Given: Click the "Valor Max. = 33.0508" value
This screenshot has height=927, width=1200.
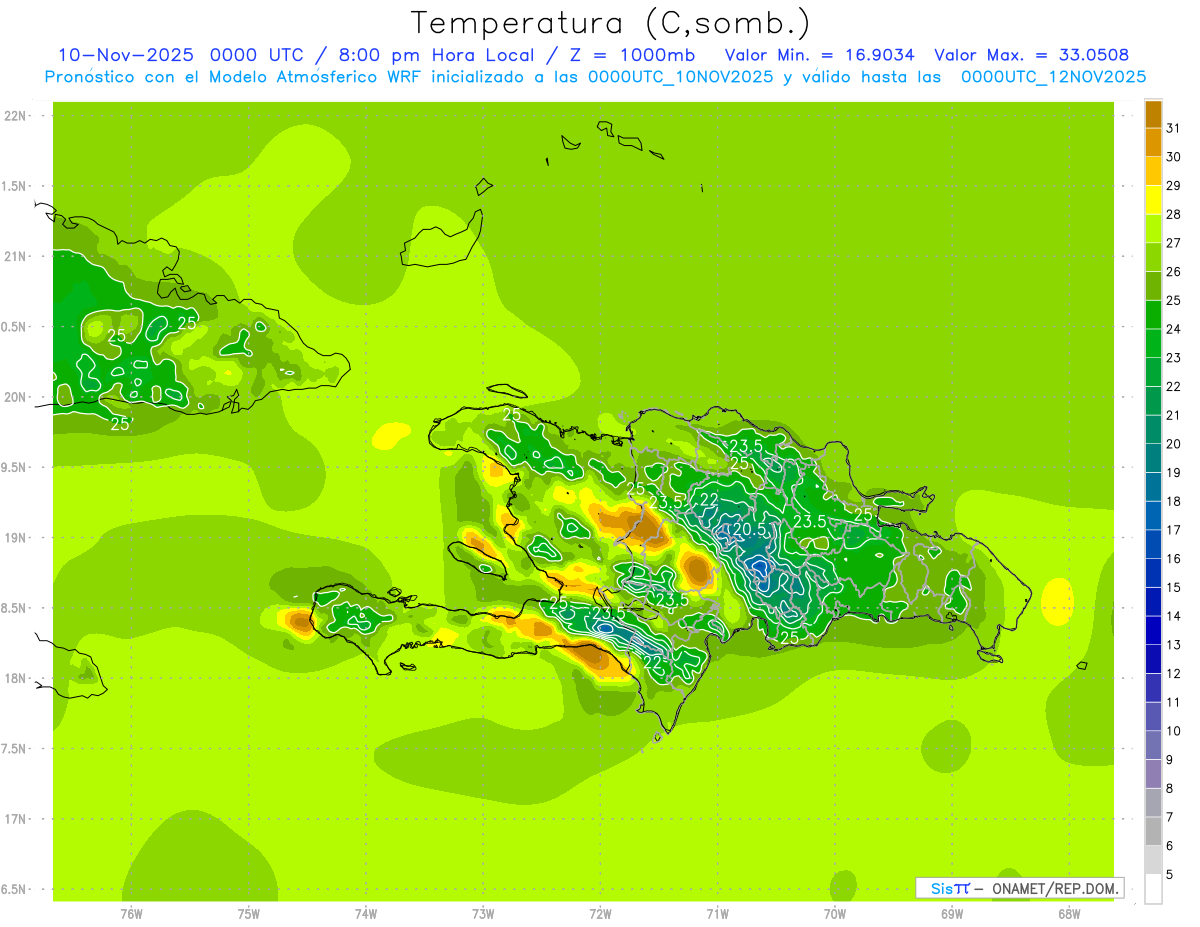Looking at the screenshot, I should 1031,55.
